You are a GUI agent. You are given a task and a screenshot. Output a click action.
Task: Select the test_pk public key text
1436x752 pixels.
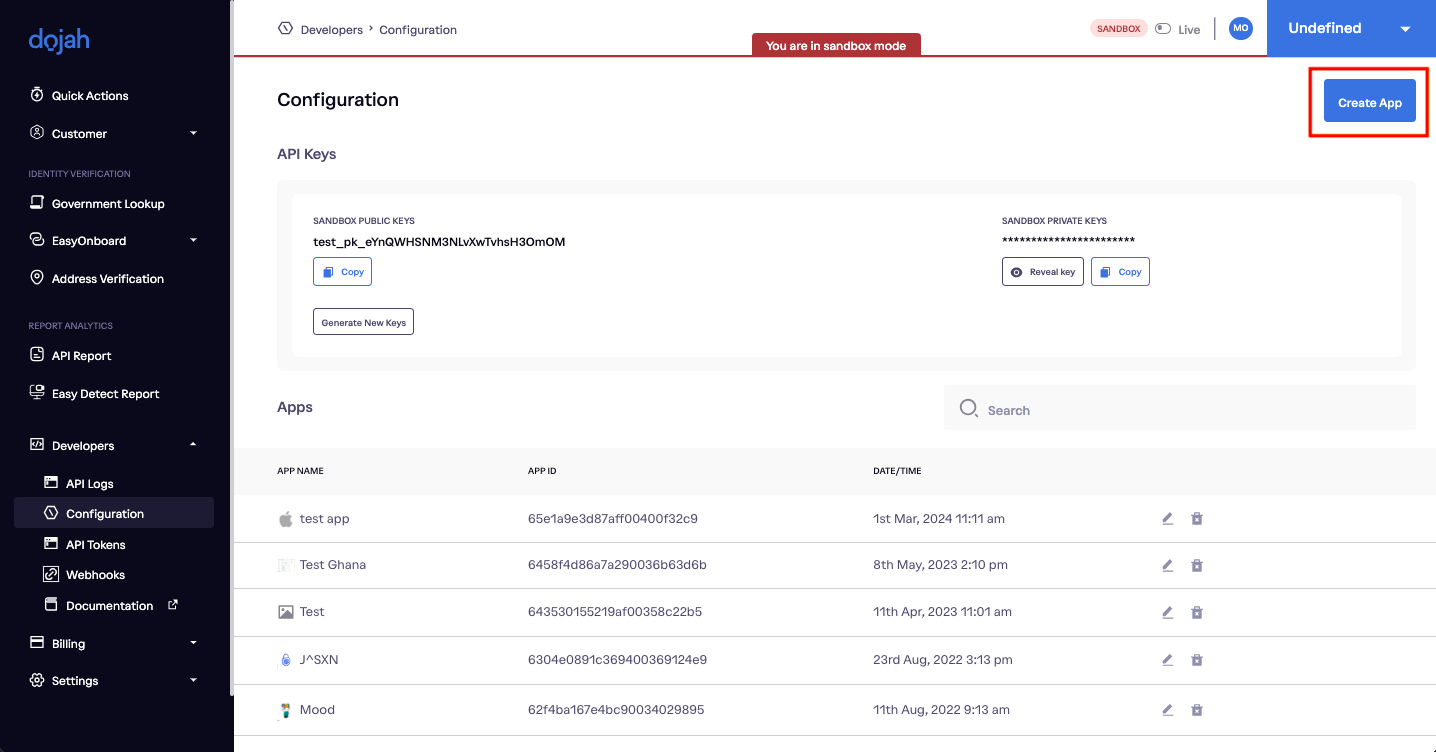point(439,242)
